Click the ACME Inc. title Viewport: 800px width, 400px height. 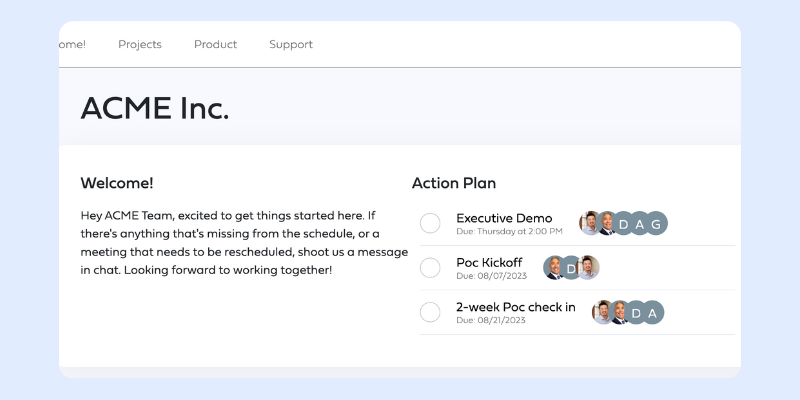[155, 108]
